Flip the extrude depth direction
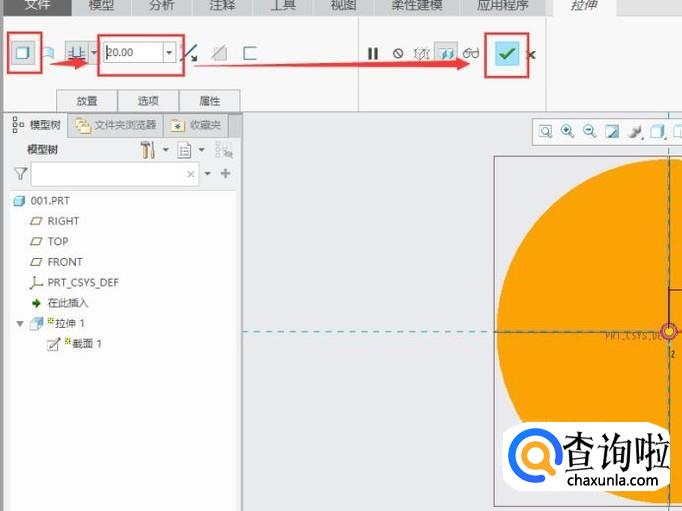The width and height of the screenshot is (682, 511). point(190,53)
